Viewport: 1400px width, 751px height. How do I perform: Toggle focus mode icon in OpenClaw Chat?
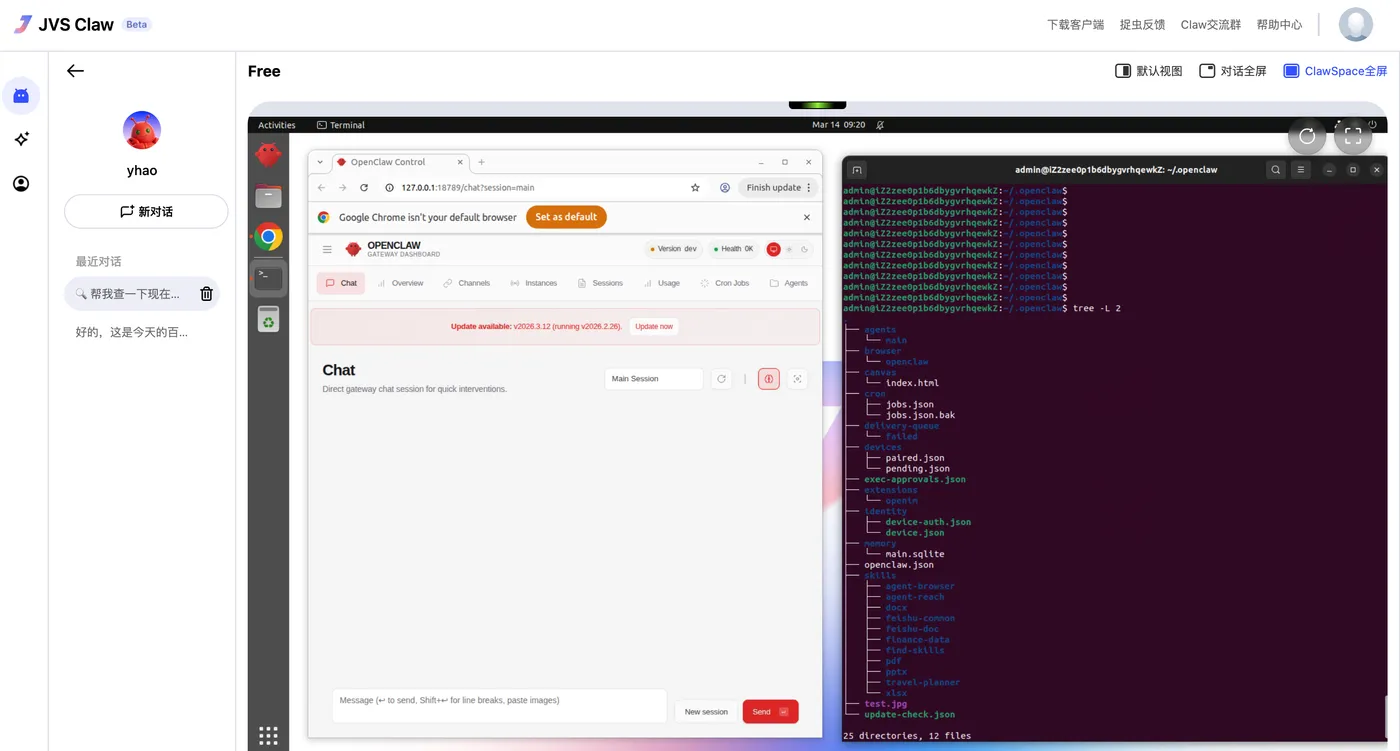click(797, 379)
